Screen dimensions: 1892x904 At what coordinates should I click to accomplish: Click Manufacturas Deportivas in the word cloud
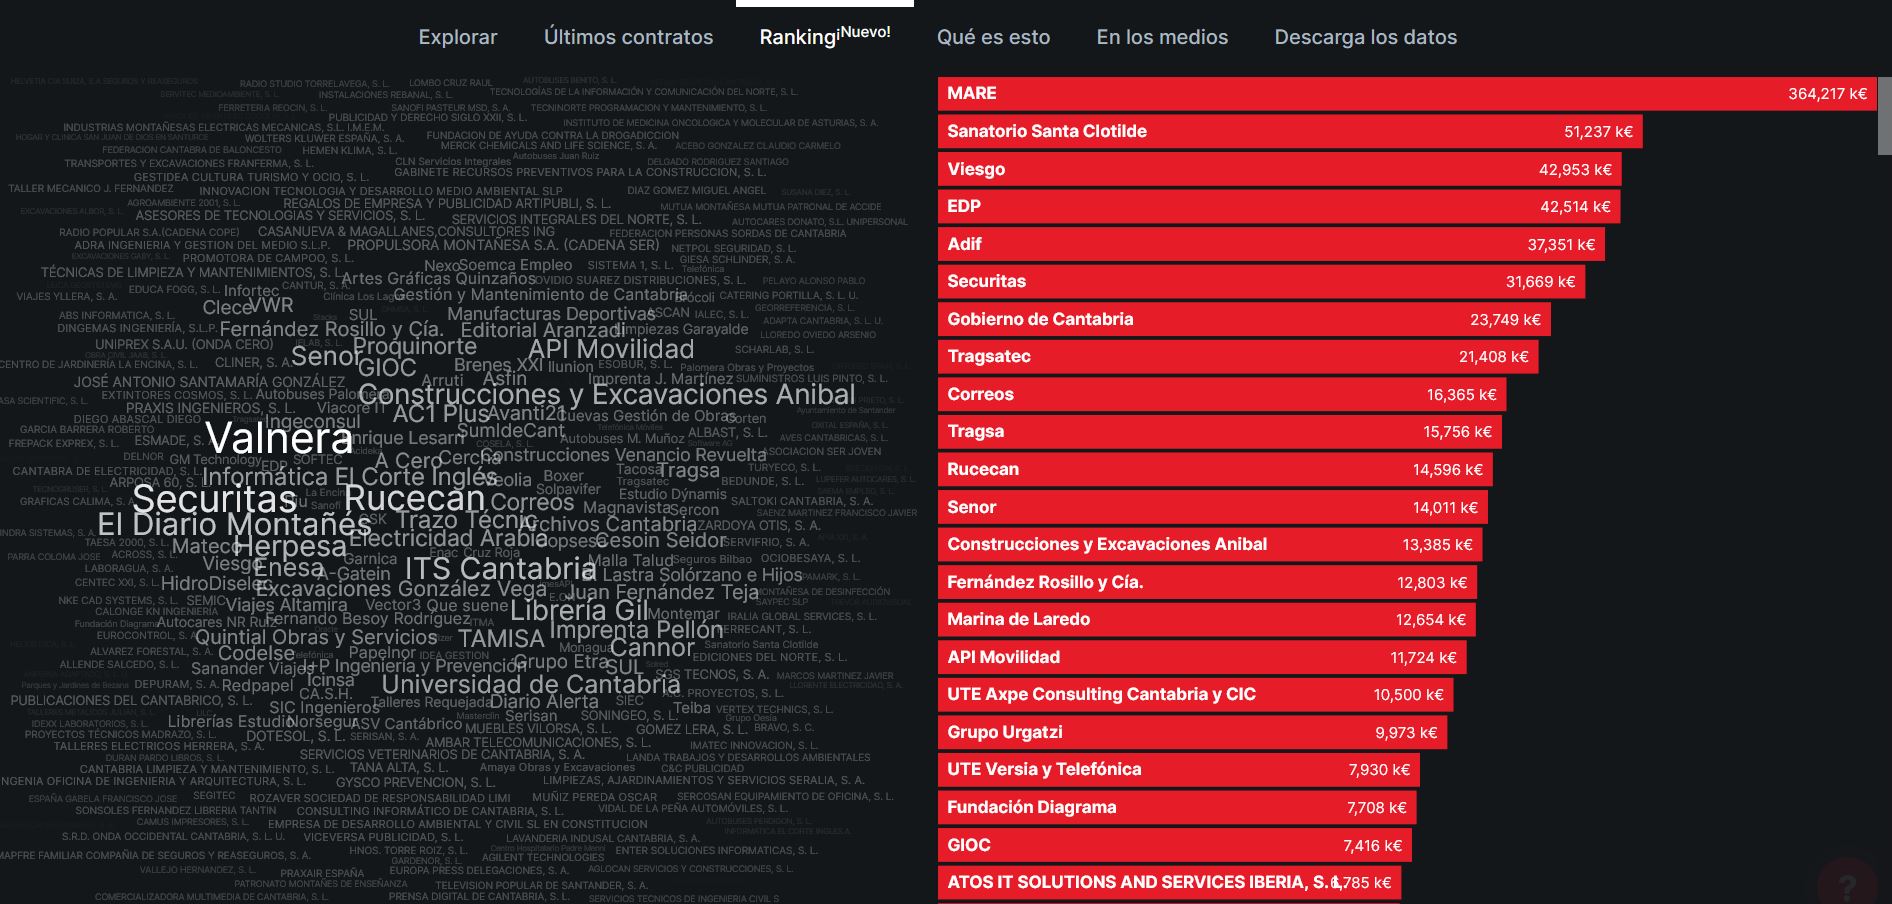[551, 313]
